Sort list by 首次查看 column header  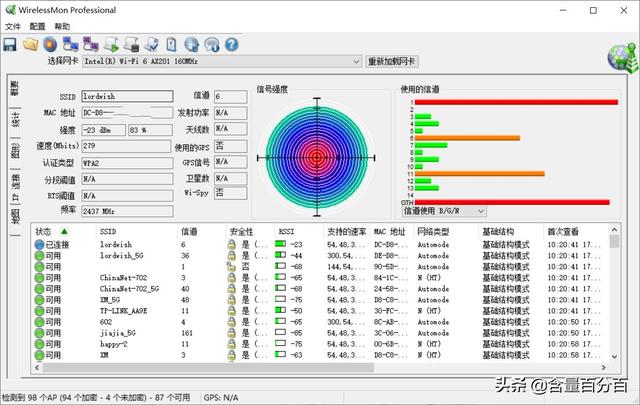563,231
